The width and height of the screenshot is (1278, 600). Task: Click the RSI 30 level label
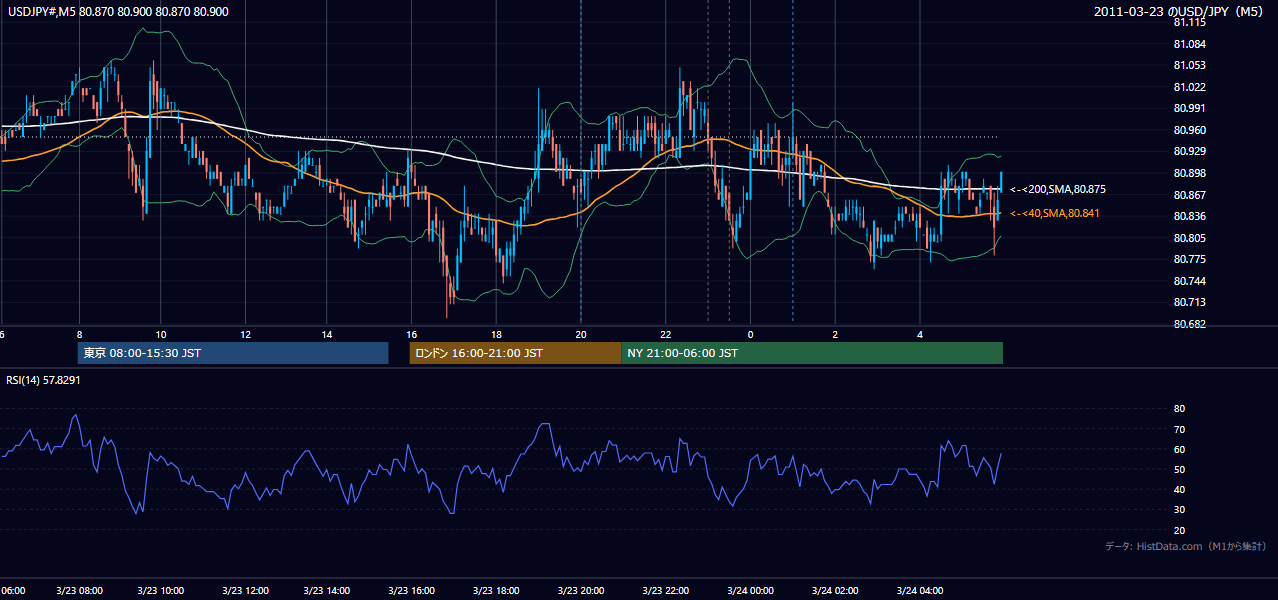(x=1180, y=510)
